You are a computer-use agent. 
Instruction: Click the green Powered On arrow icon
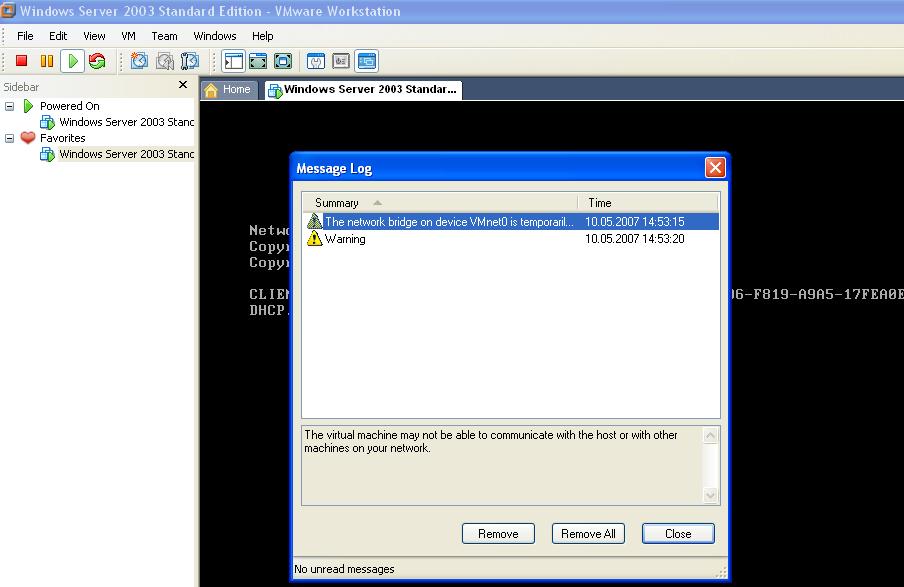[x=28, y=106]
